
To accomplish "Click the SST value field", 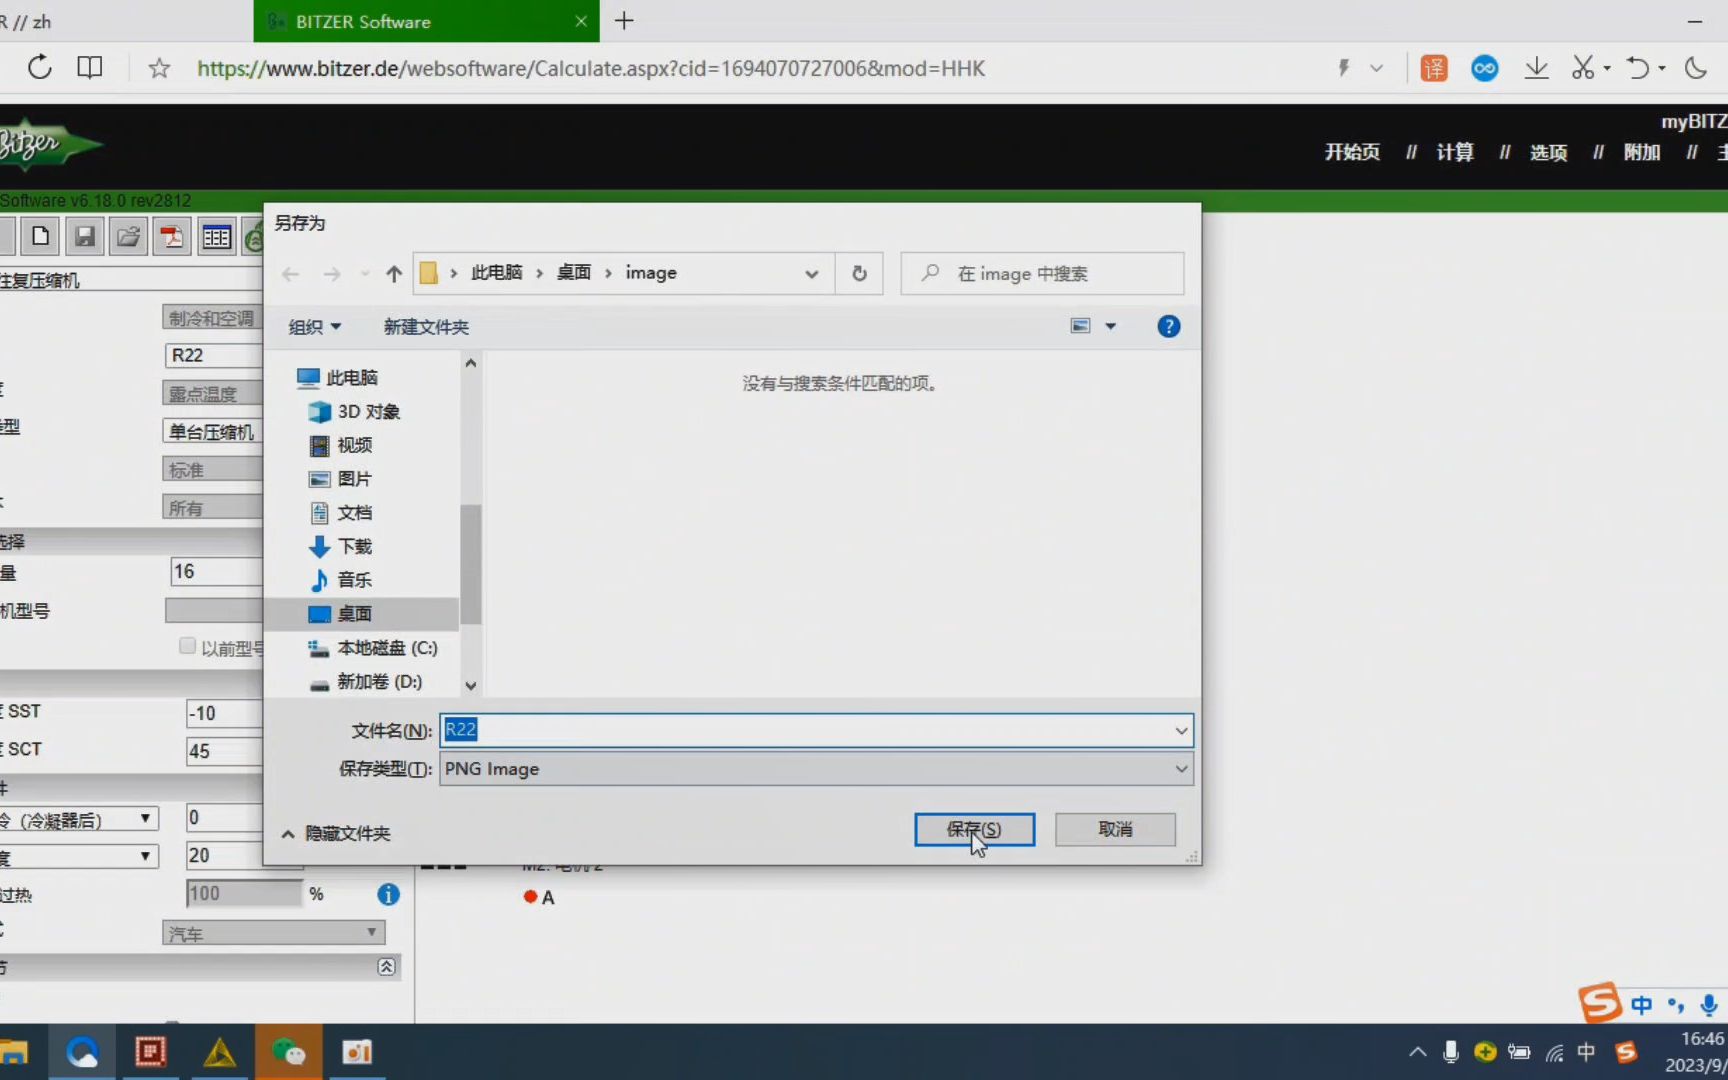I will pos(225,713).
